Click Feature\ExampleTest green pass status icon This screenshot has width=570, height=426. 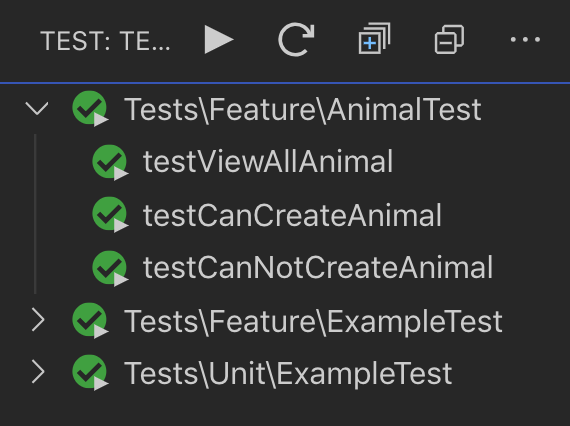coord(90,321)
